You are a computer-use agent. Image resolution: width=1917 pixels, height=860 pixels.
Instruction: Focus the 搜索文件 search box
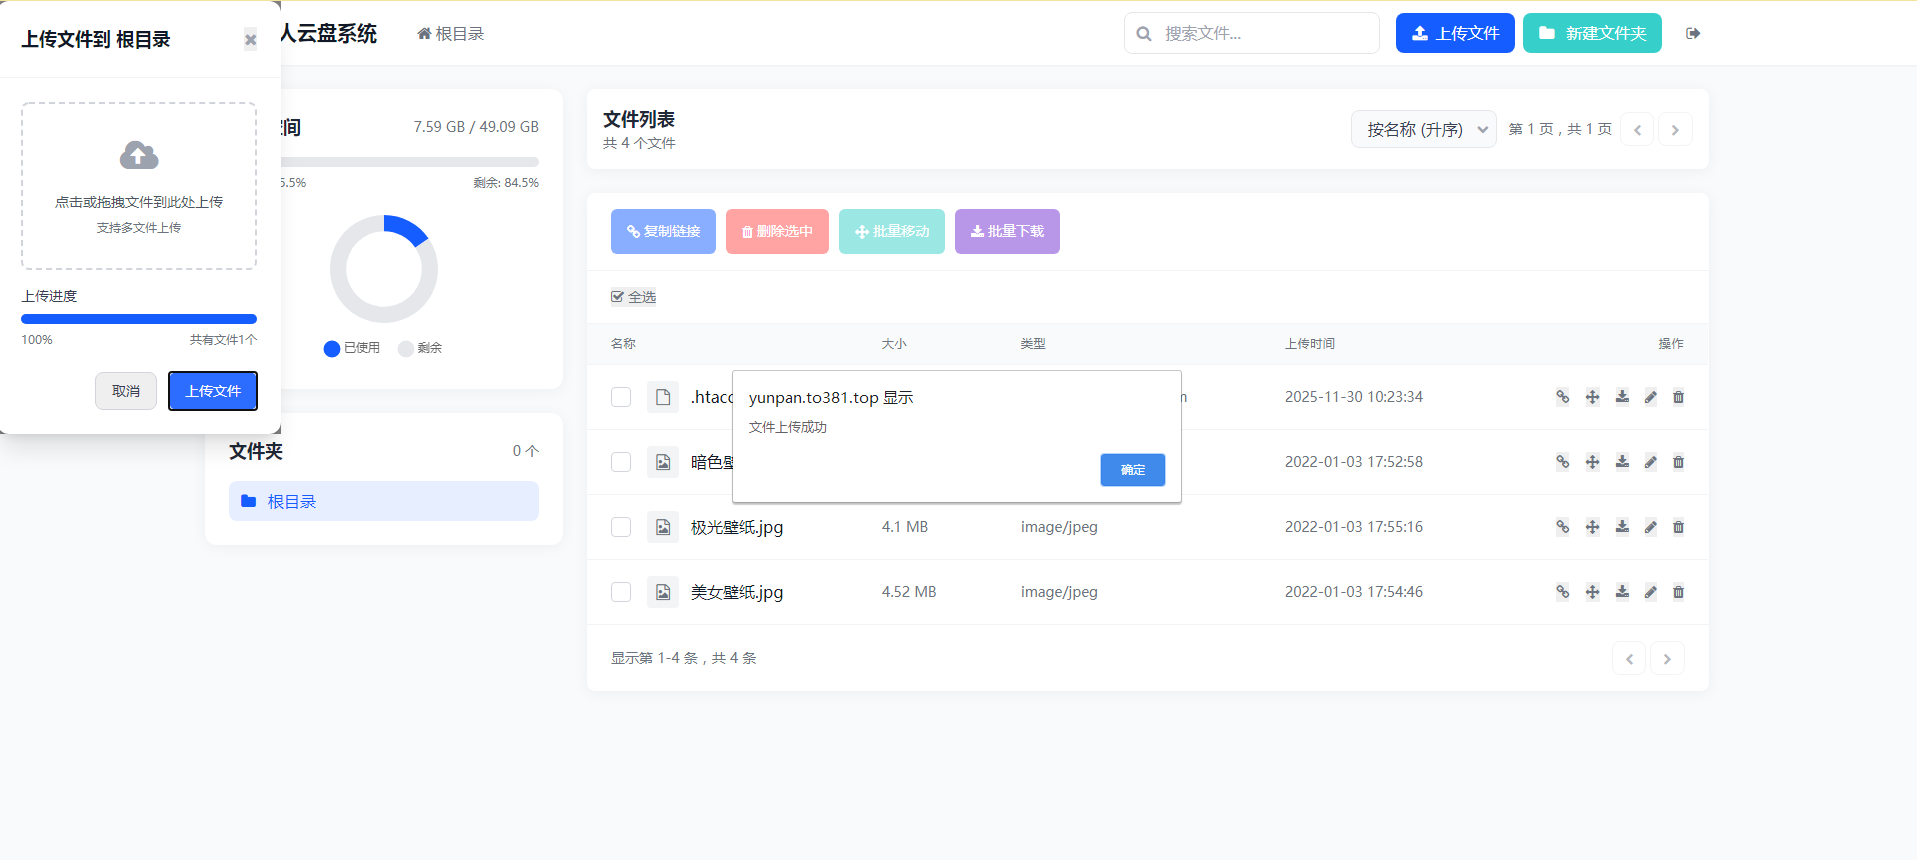(1262, 34)
